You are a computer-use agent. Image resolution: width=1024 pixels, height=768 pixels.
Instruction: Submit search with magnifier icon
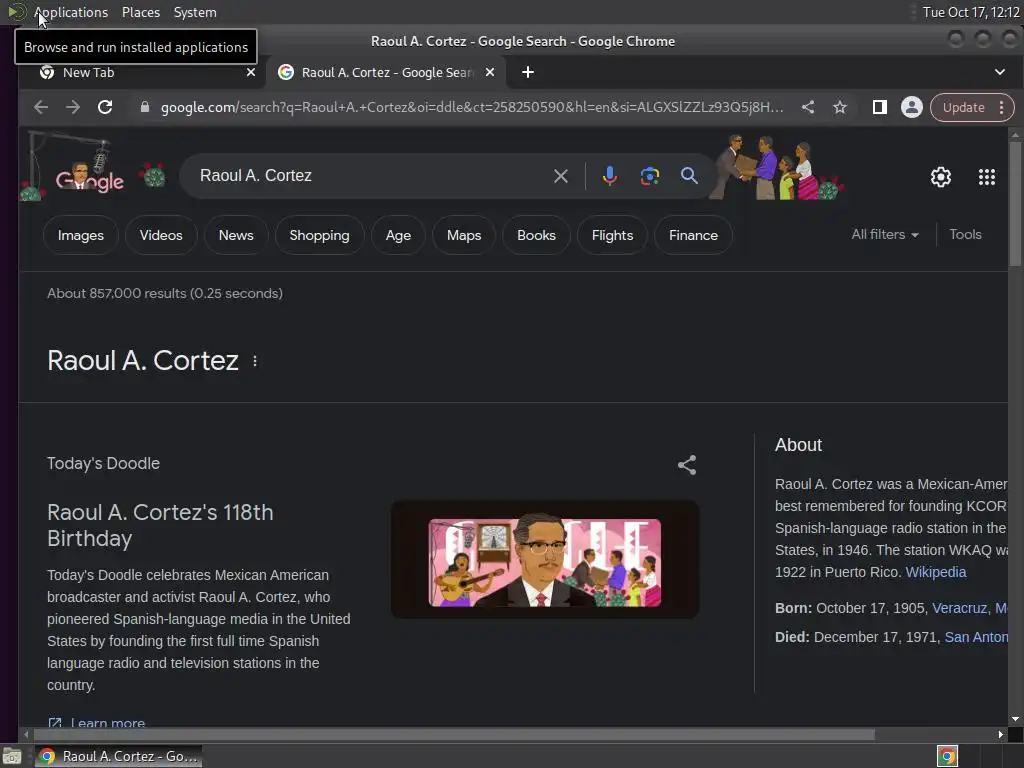[689, 176]
